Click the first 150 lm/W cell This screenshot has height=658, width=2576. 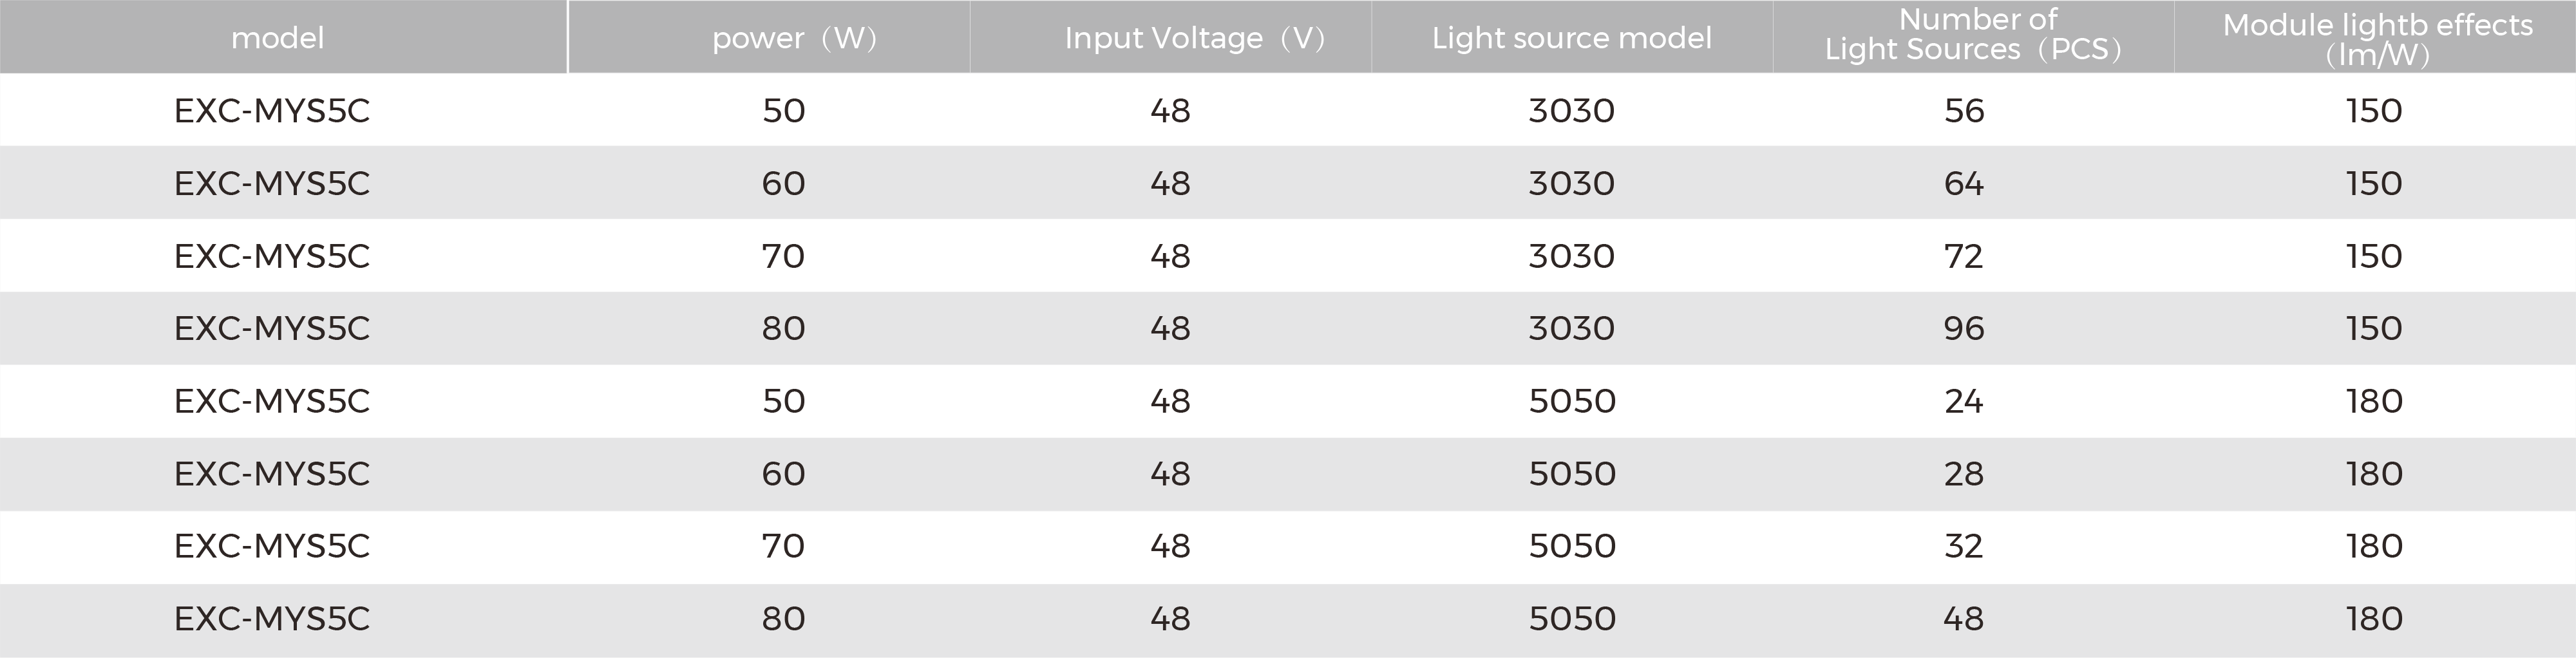click(2374, 110)
